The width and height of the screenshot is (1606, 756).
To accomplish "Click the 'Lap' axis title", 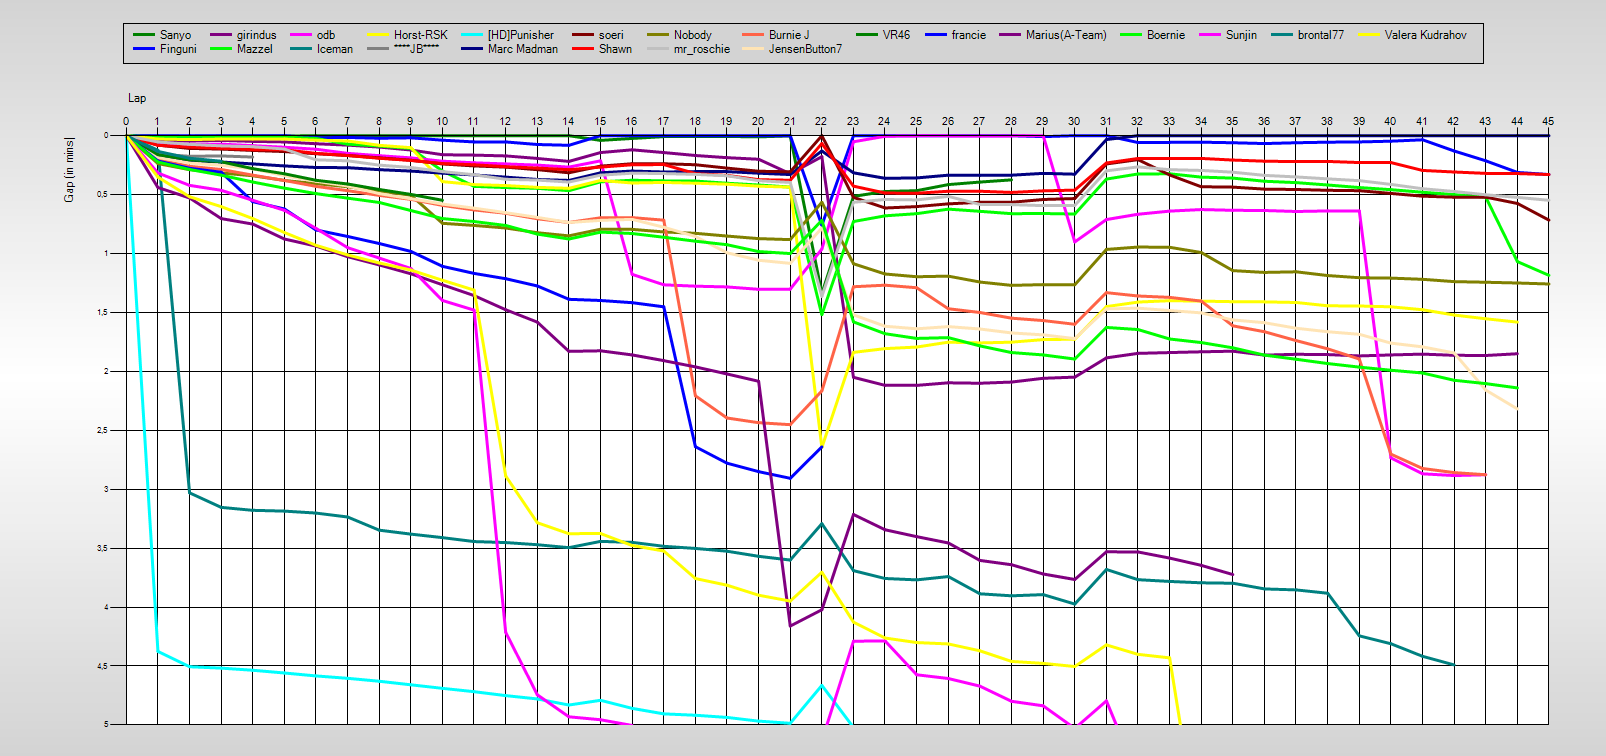I will (137, 98).
